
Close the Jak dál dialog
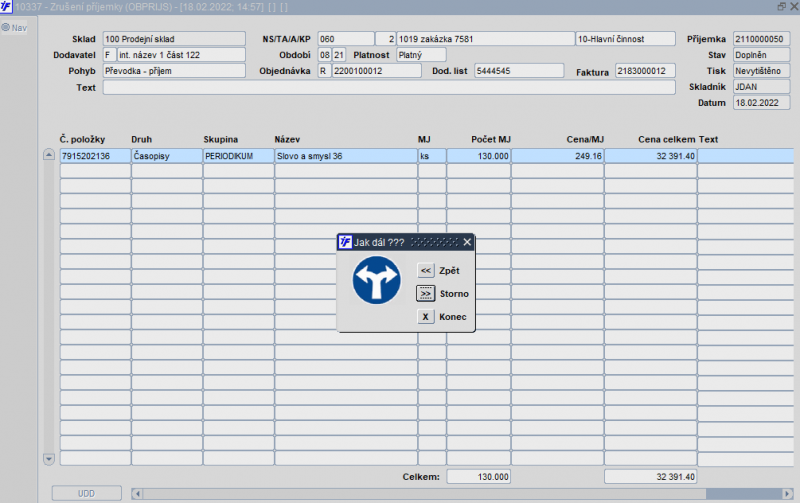pyautogui.click(x=467, y=242)
